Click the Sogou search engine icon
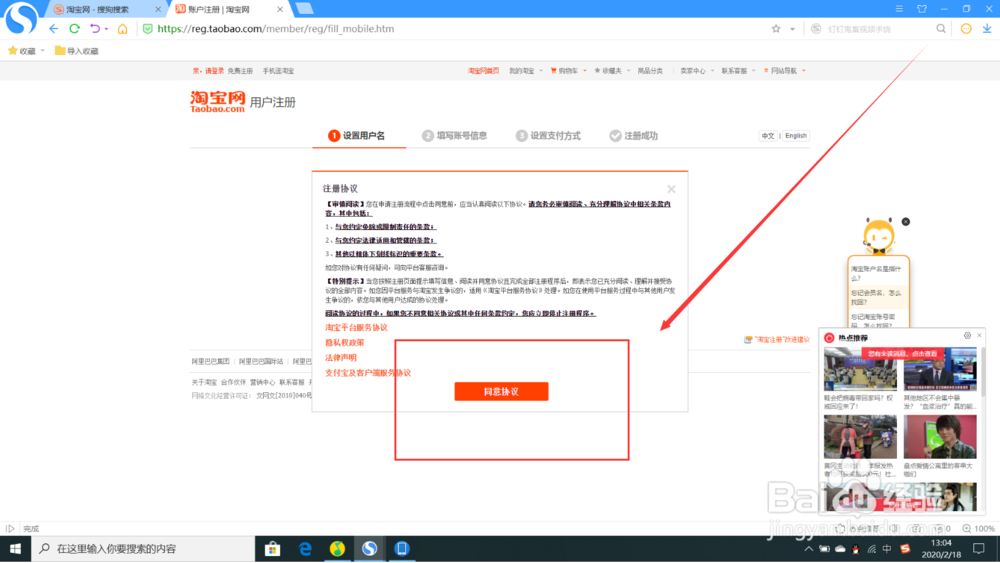Screen dimensions: 1000x563 [816, 29]
